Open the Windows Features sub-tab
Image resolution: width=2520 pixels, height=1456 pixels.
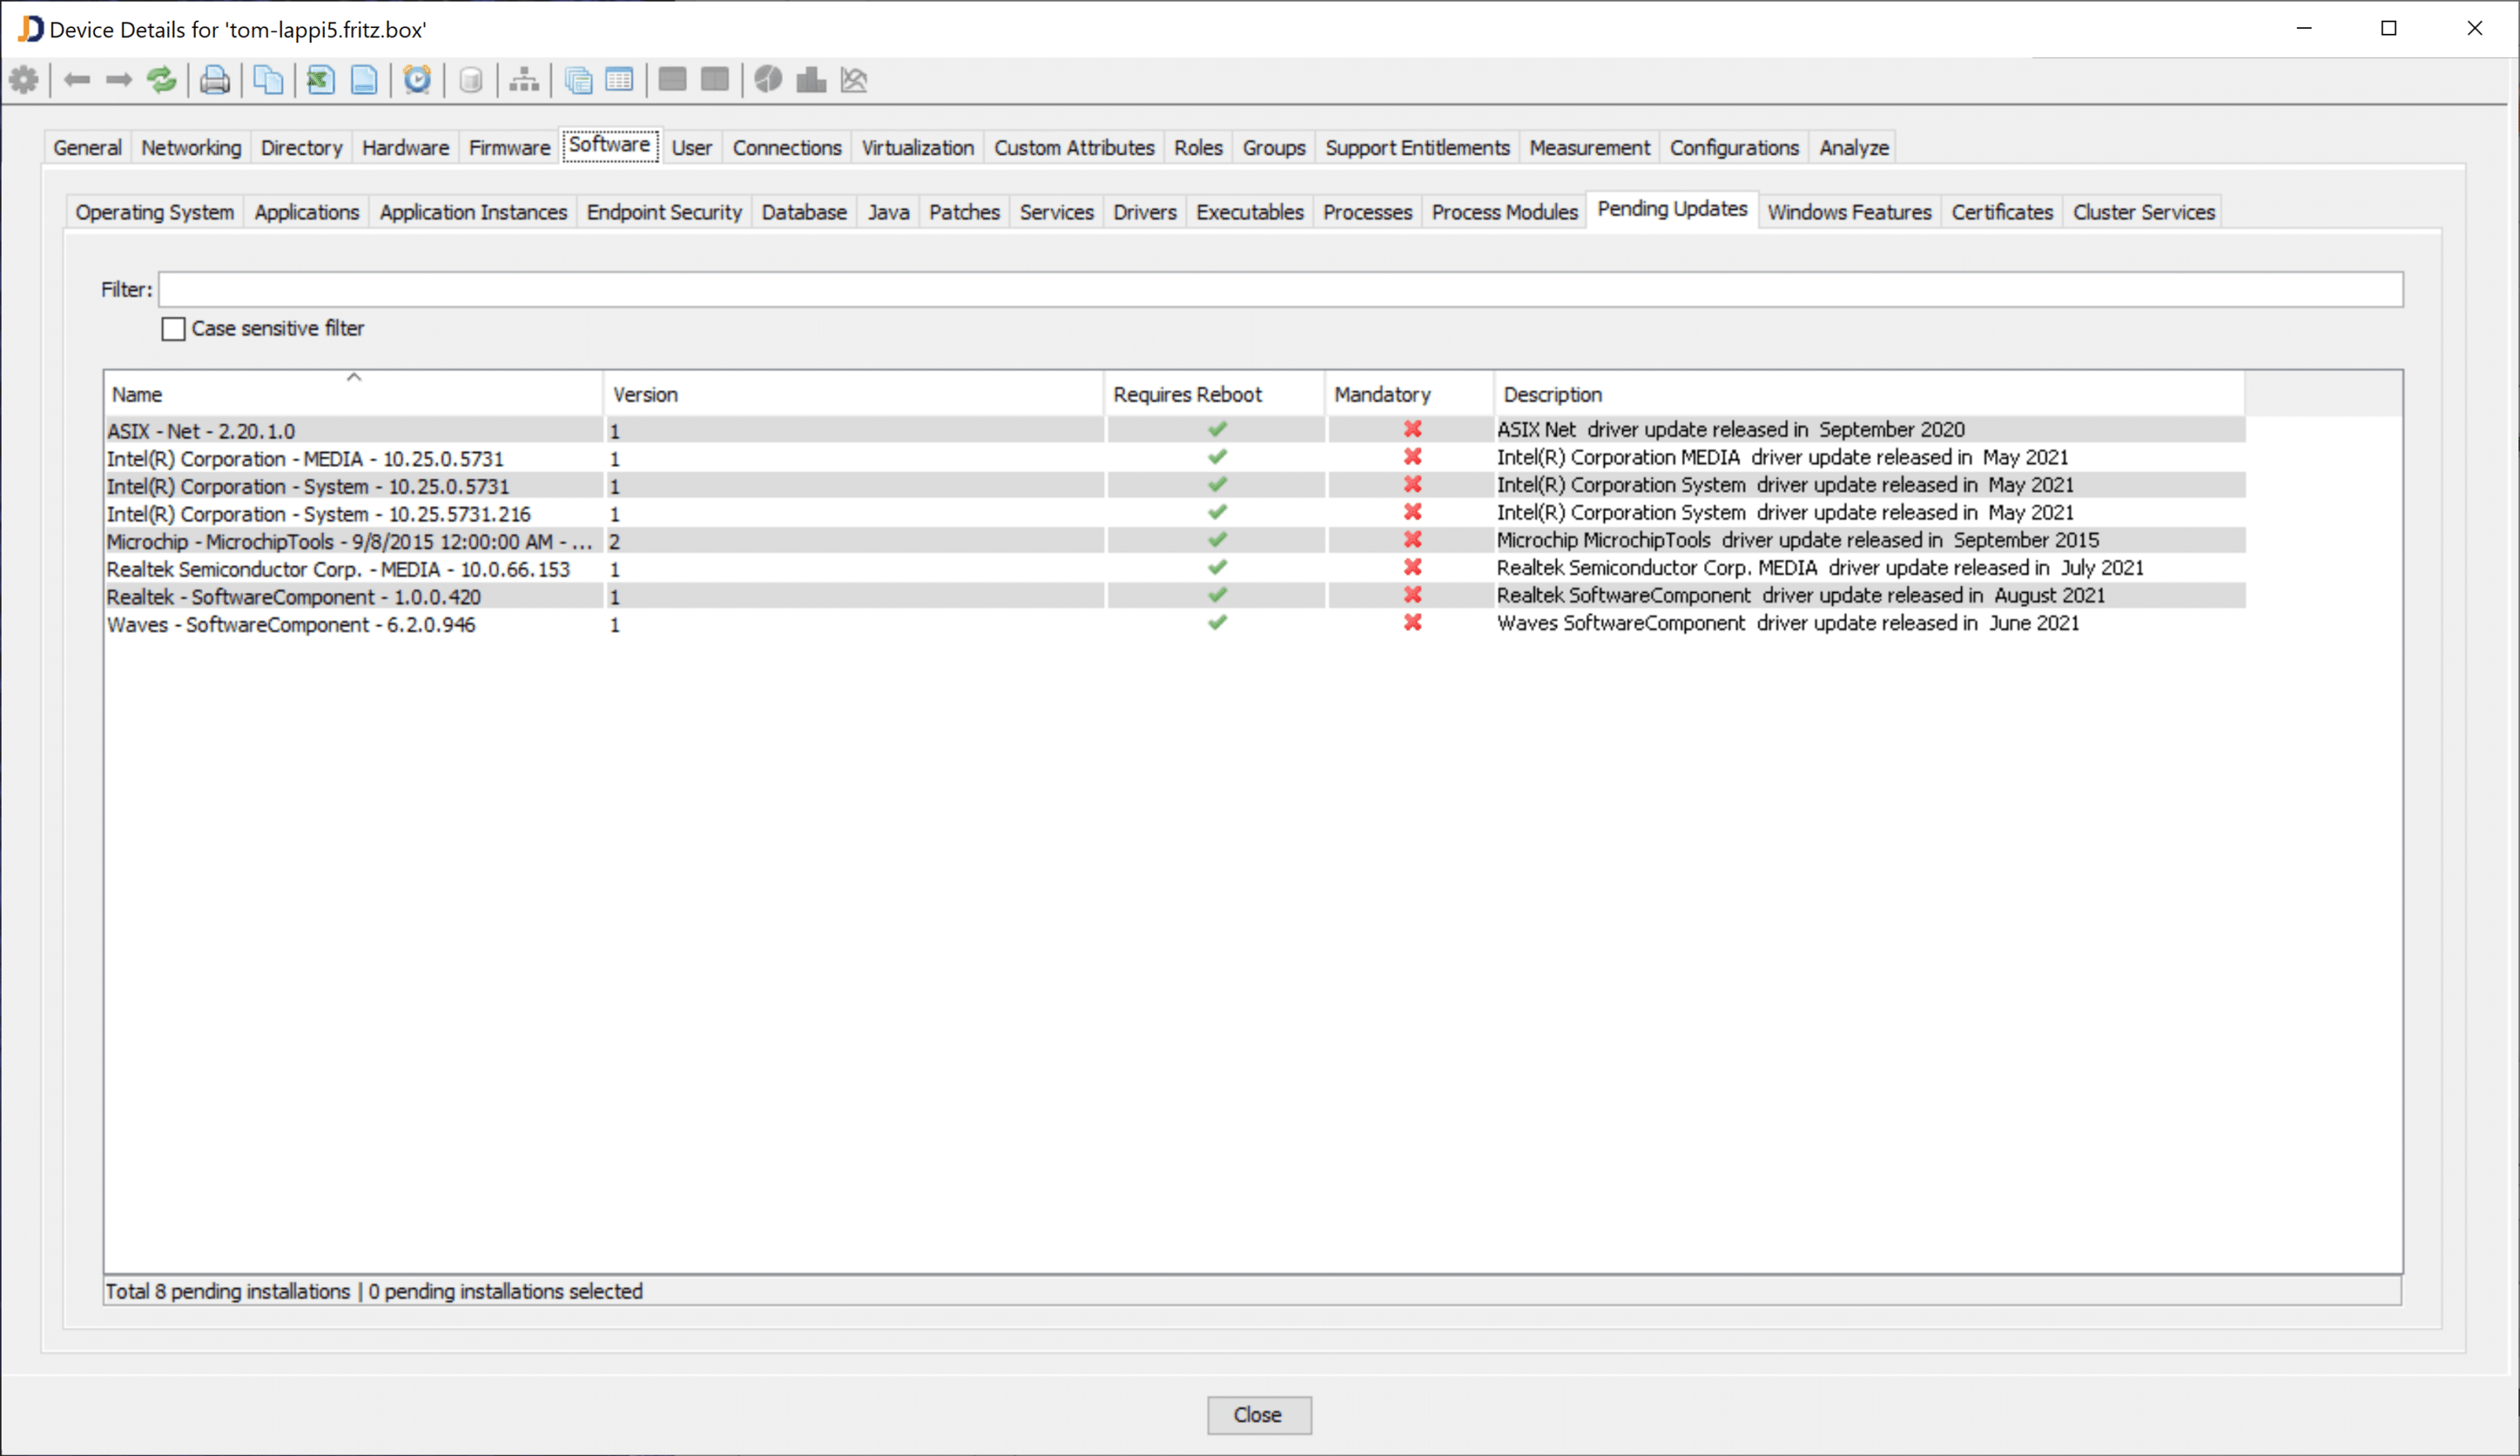1848,212
